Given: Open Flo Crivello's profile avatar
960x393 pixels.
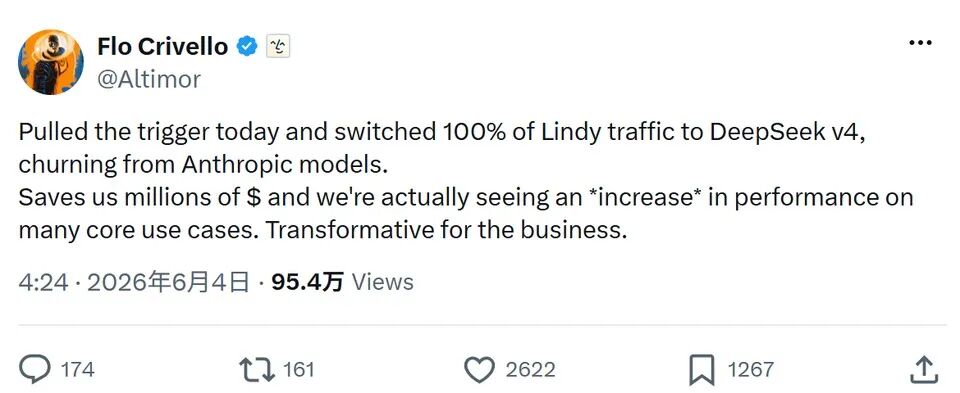Looking at the screenshot, I should point(51,62).
